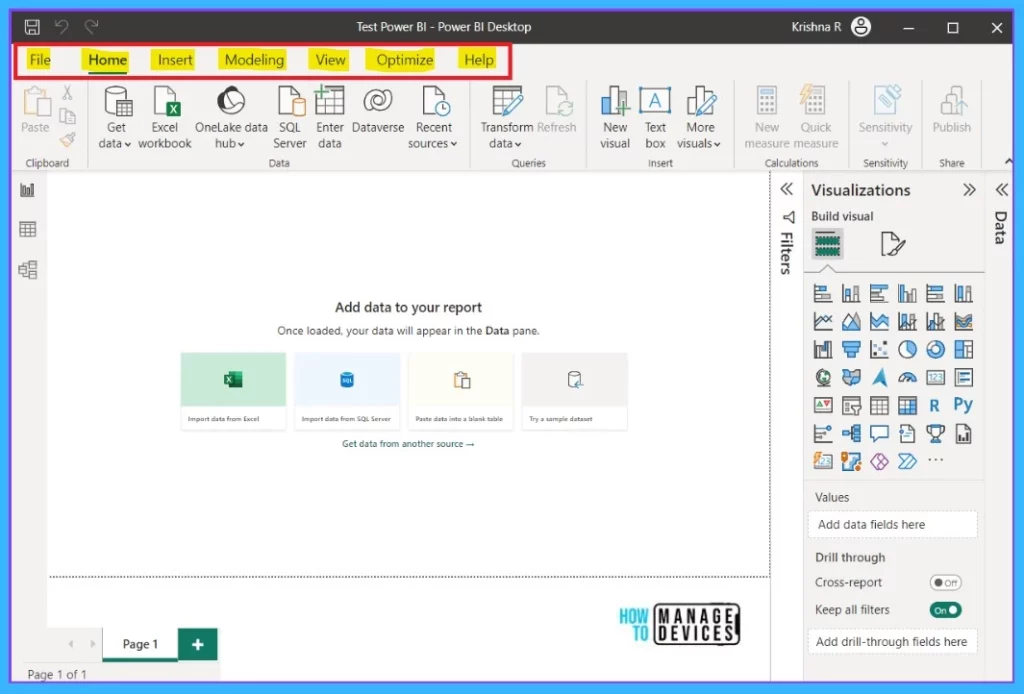Select the Map globe visual
Image resolution: width=1024 pixels, height=694 pixels.
coord(823,377)
